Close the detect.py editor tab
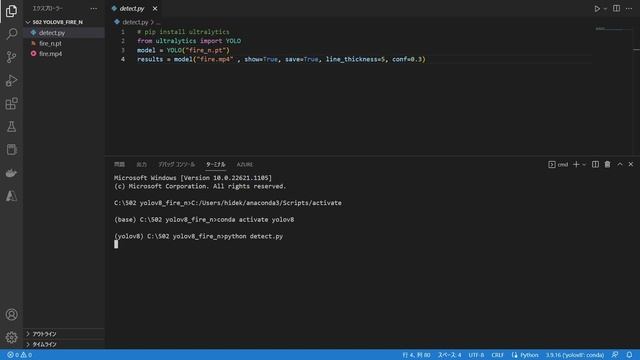Viewport: 640px width, 360px height. [x=155, y=9]
